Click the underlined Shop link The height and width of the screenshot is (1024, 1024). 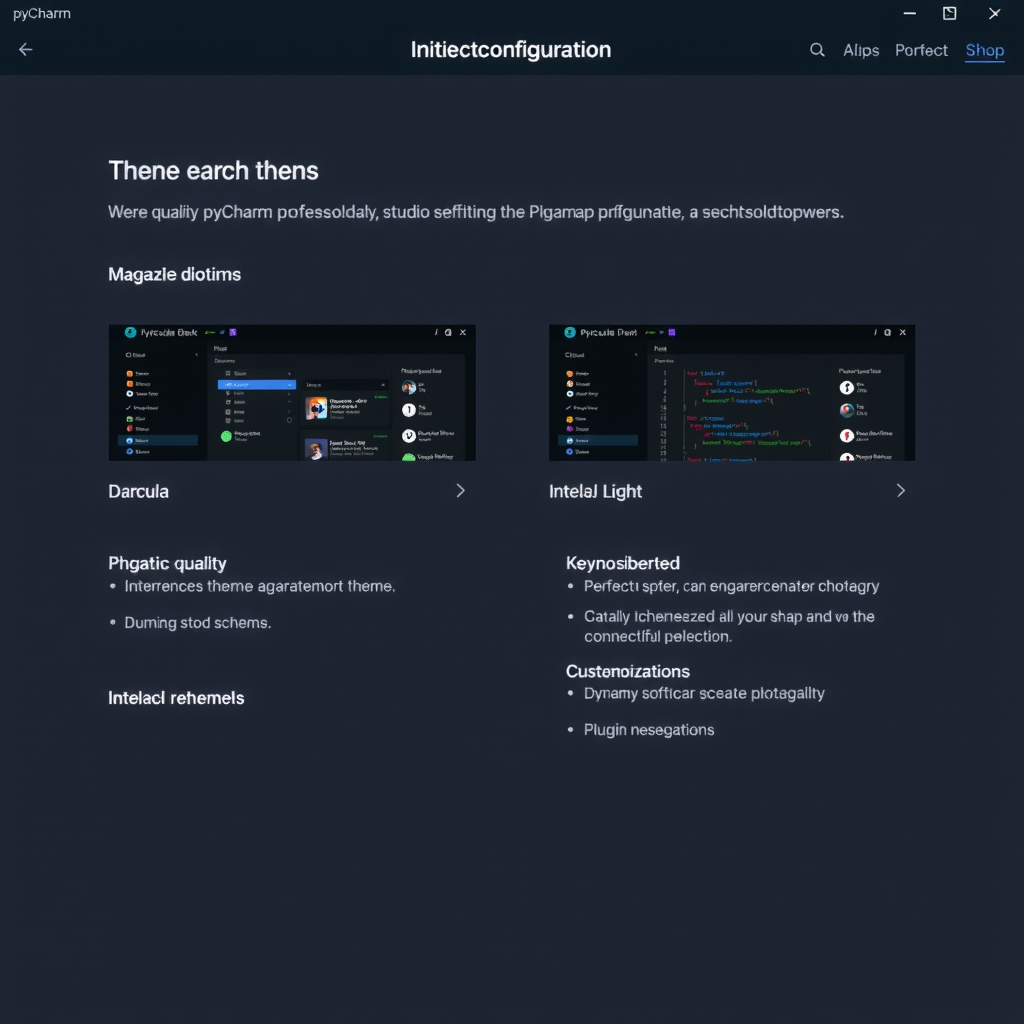pyautogui.click(x=984, y=50)
